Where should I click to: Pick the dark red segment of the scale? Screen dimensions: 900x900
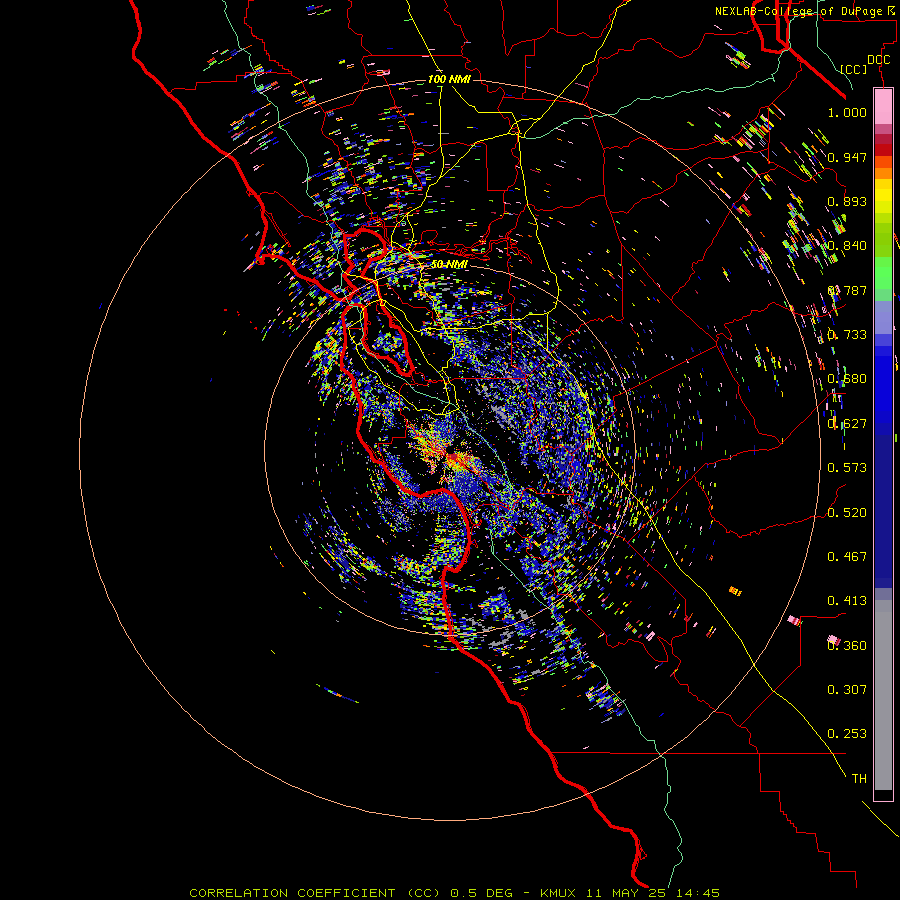(x=883, y=149)
